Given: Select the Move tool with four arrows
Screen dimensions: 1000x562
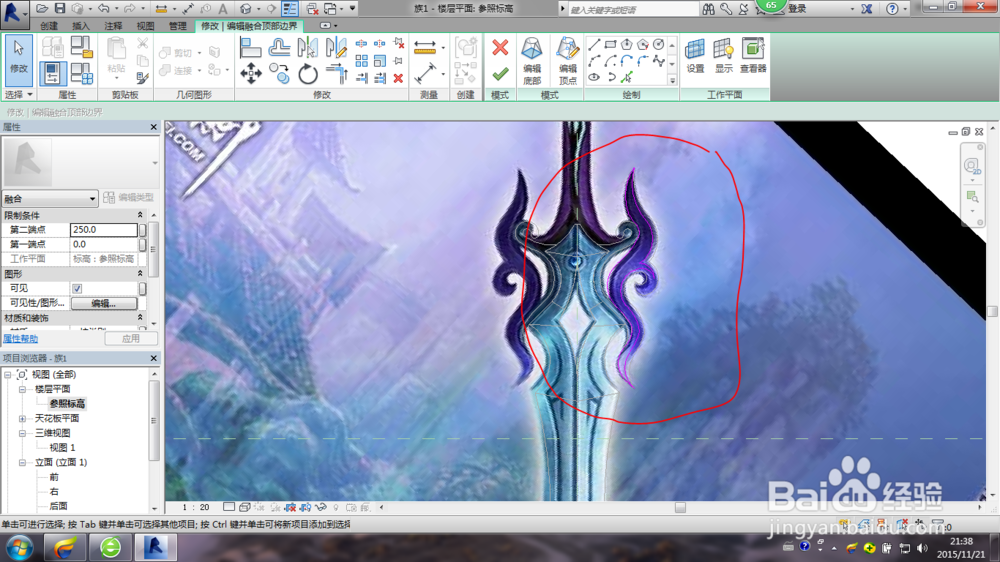Looking at the screenshot, I should tap(251, 74).
